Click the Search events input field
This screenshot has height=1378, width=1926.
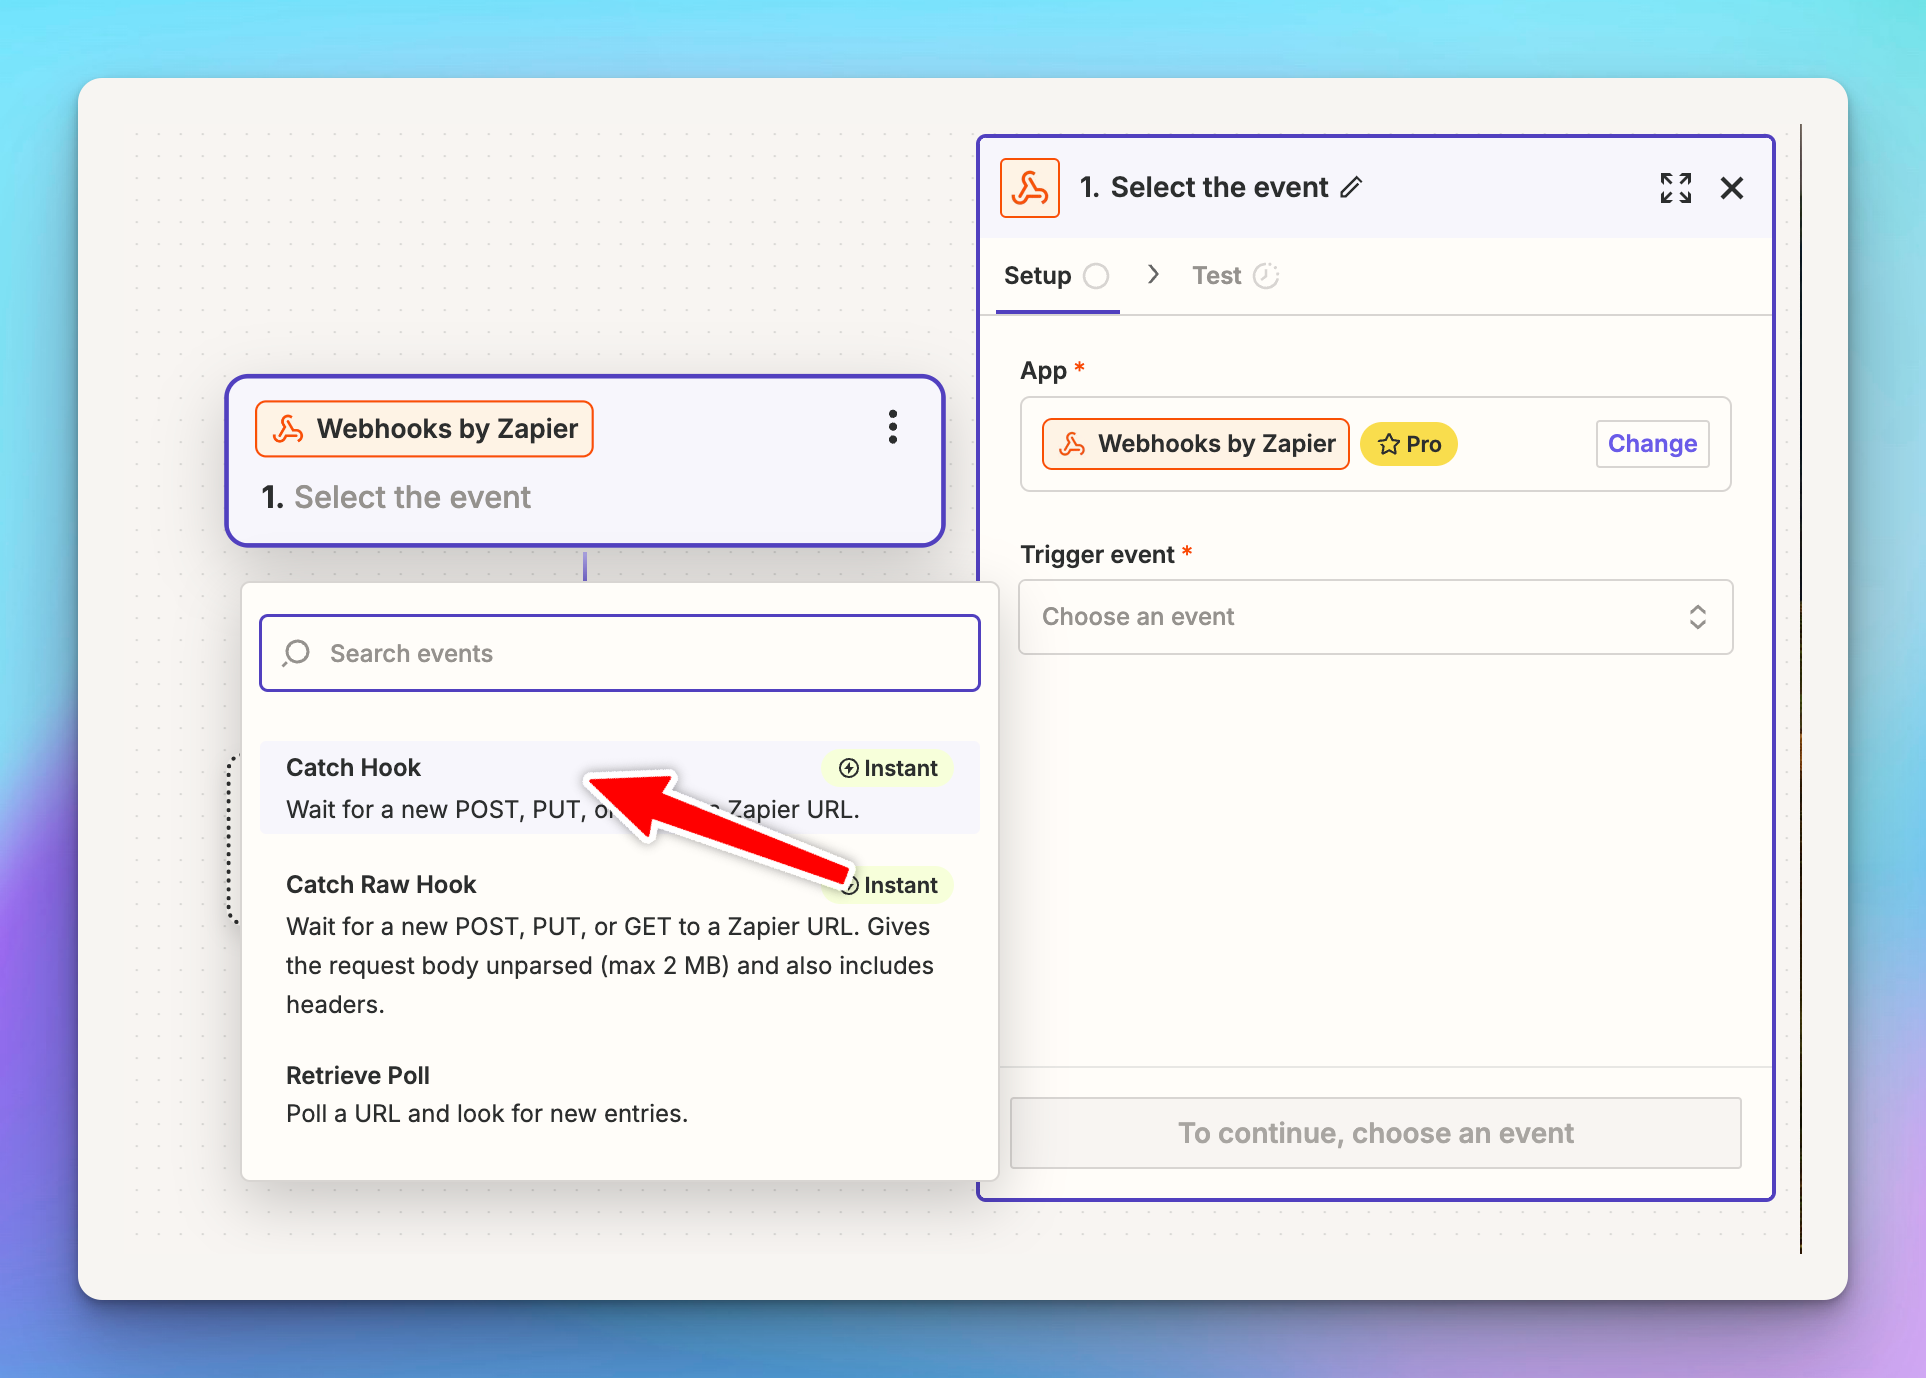(620, 653)
